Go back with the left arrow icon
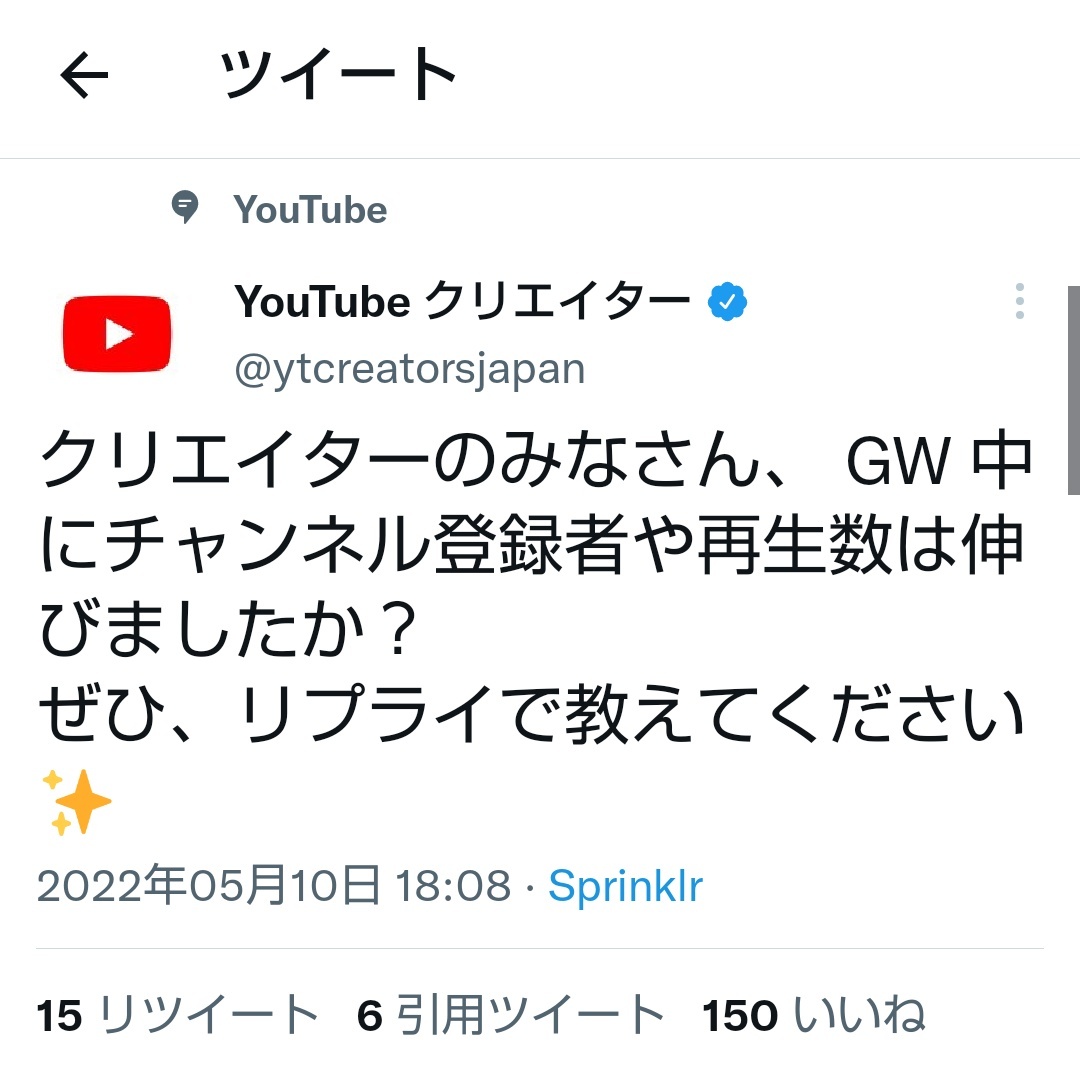This screenshot has height=1080, width=1080. (84, 74)
